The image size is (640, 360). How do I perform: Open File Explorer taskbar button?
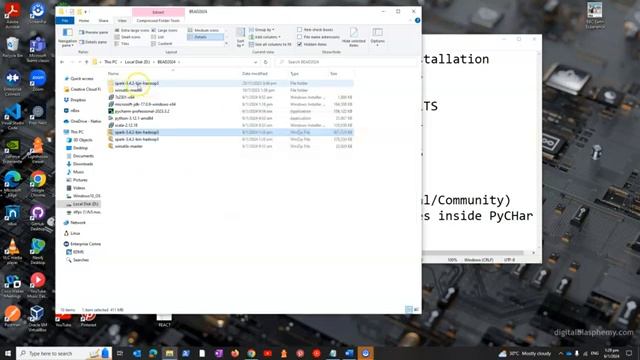(169, 353)
